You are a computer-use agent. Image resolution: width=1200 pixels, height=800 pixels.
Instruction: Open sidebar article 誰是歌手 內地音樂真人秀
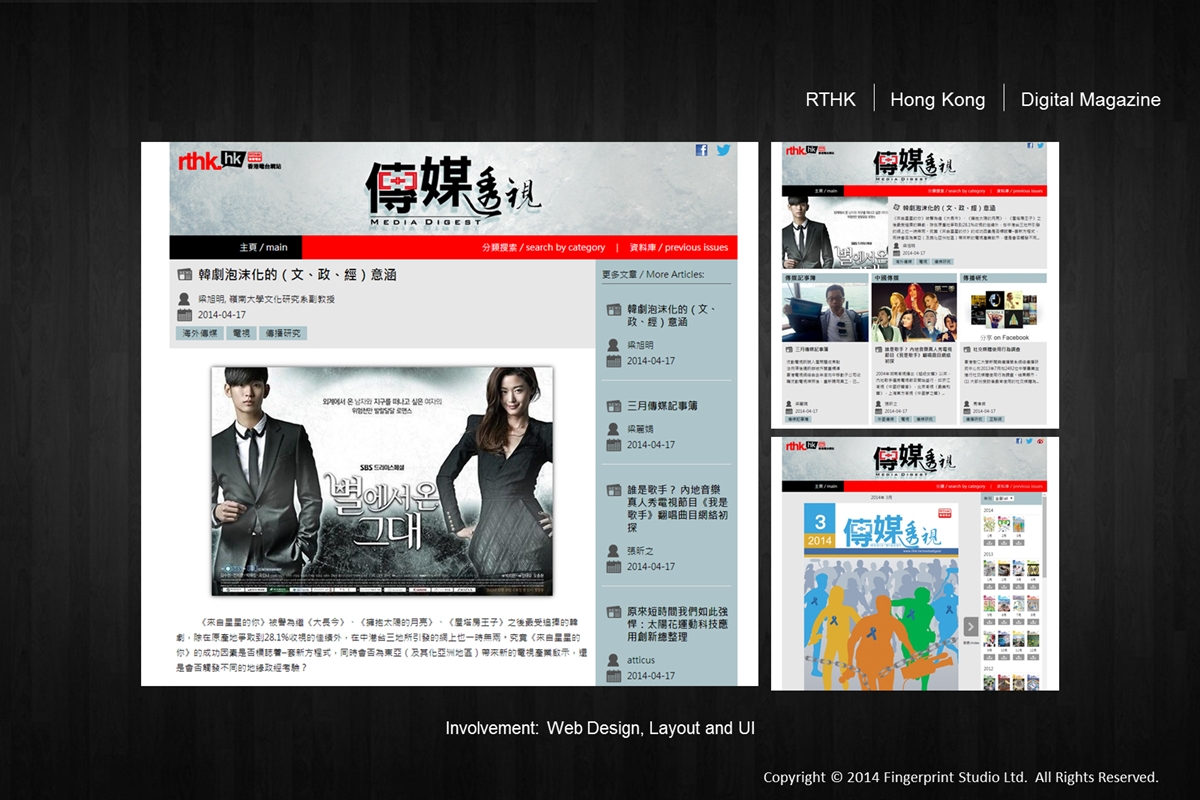tap(677, 509)
